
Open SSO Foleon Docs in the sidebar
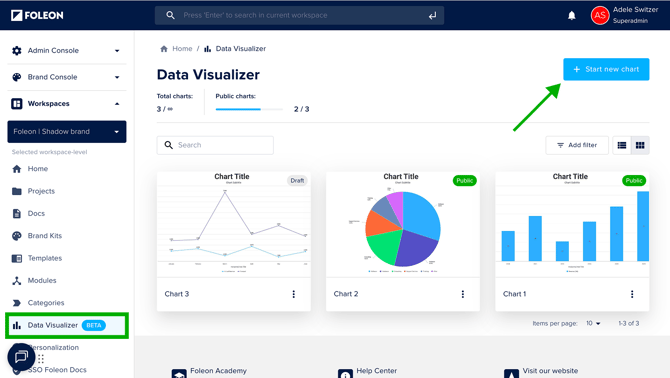point(57,370)
